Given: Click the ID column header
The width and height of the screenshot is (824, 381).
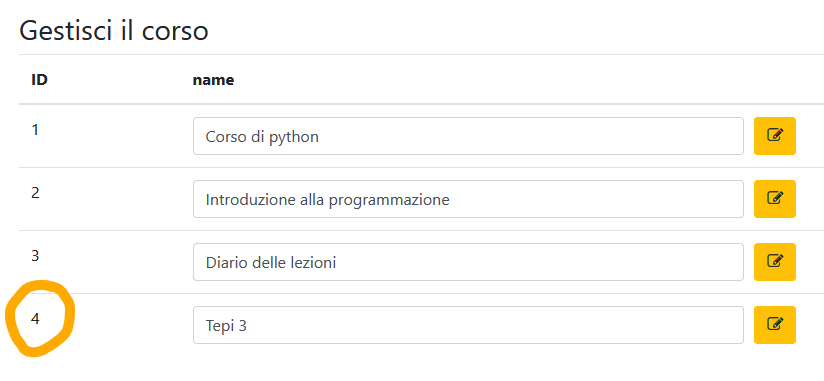Looking at the screenshot, I should (x=39, y=80).
